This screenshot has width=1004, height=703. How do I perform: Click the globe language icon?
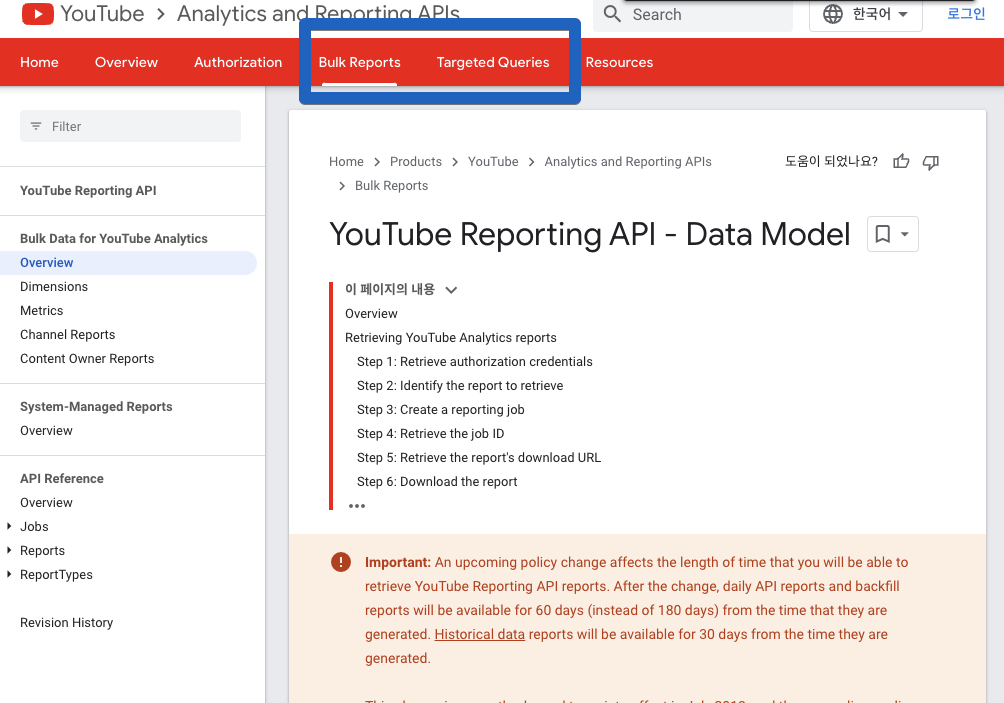[832, 13]
